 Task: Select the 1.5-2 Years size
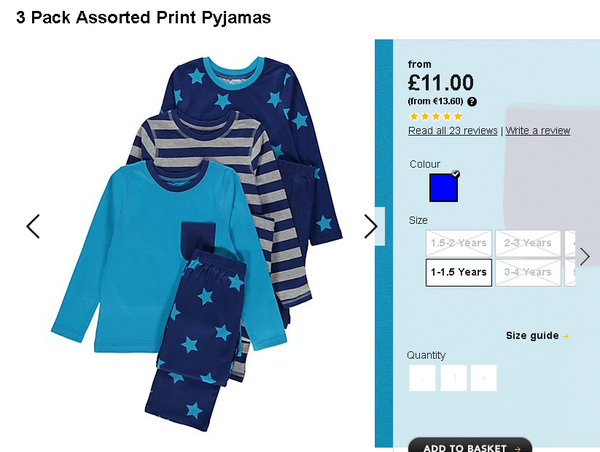pos(458,243)
